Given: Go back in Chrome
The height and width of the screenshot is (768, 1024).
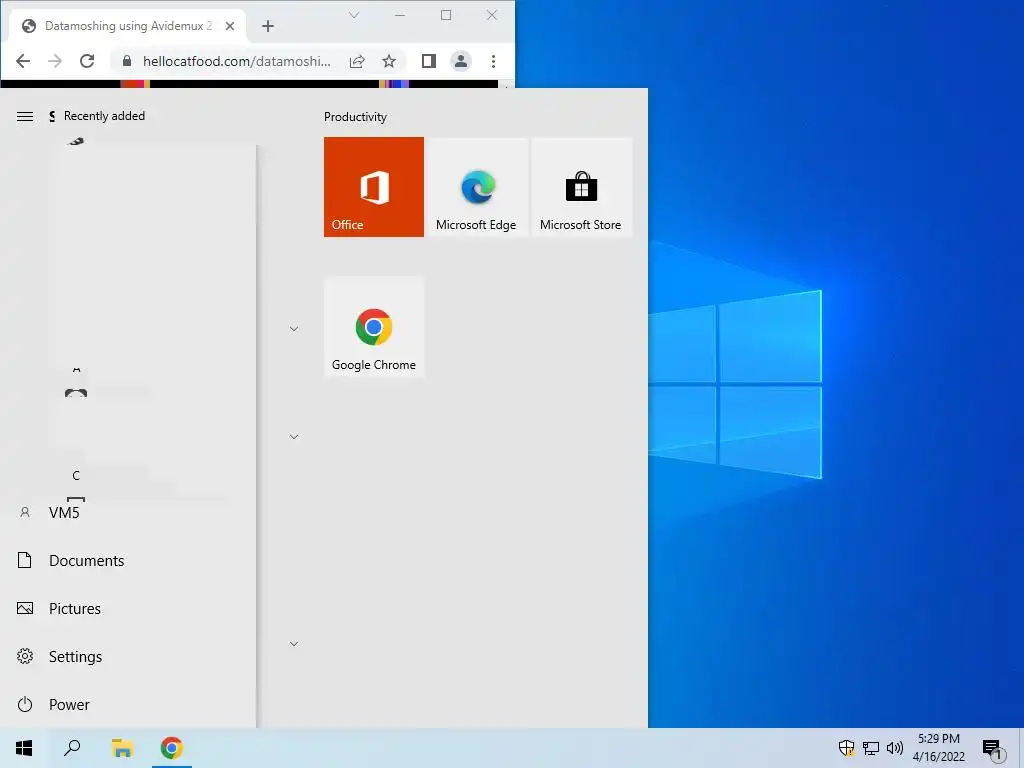Looking at the screenshot, I should [x=23, y=61].
